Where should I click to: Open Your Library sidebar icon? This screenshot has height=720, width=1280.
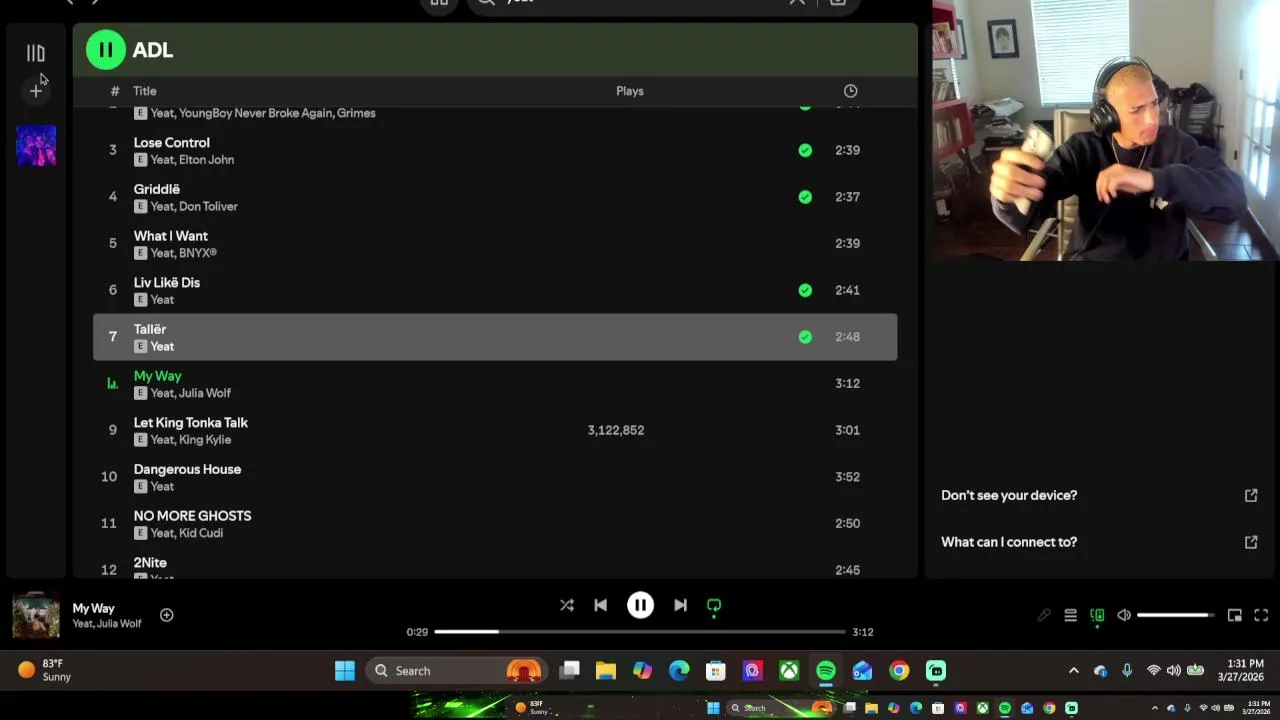click(36, 54)
